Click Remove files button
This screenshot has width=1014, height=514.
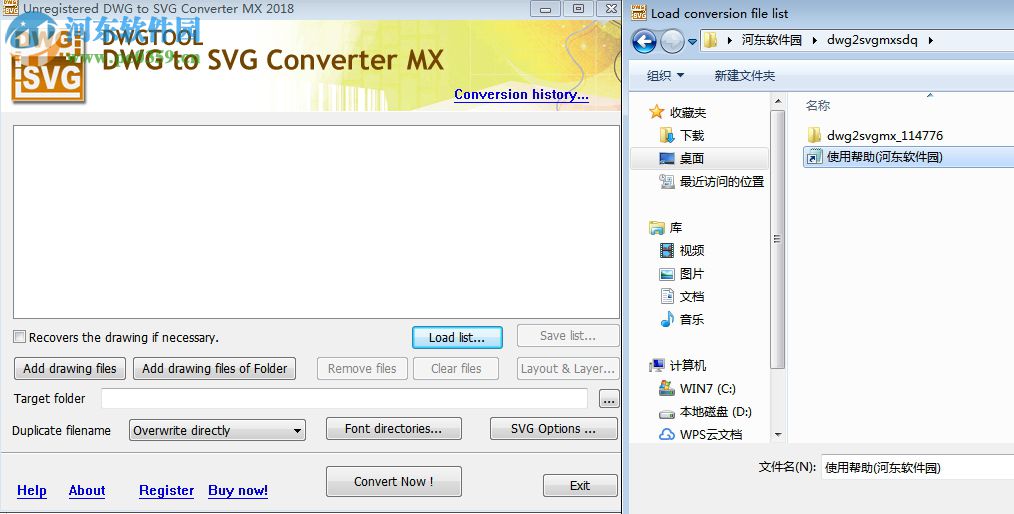coord(362,369)
